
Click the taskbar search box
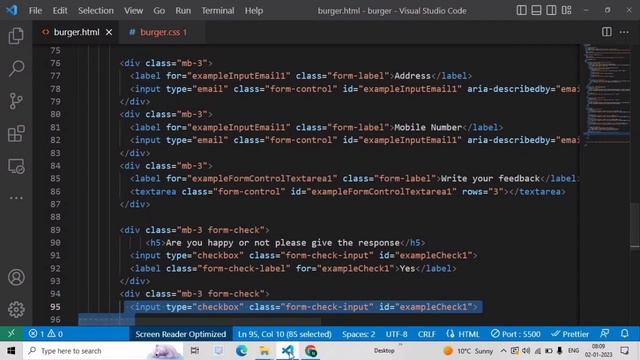[x=103, y=351]
